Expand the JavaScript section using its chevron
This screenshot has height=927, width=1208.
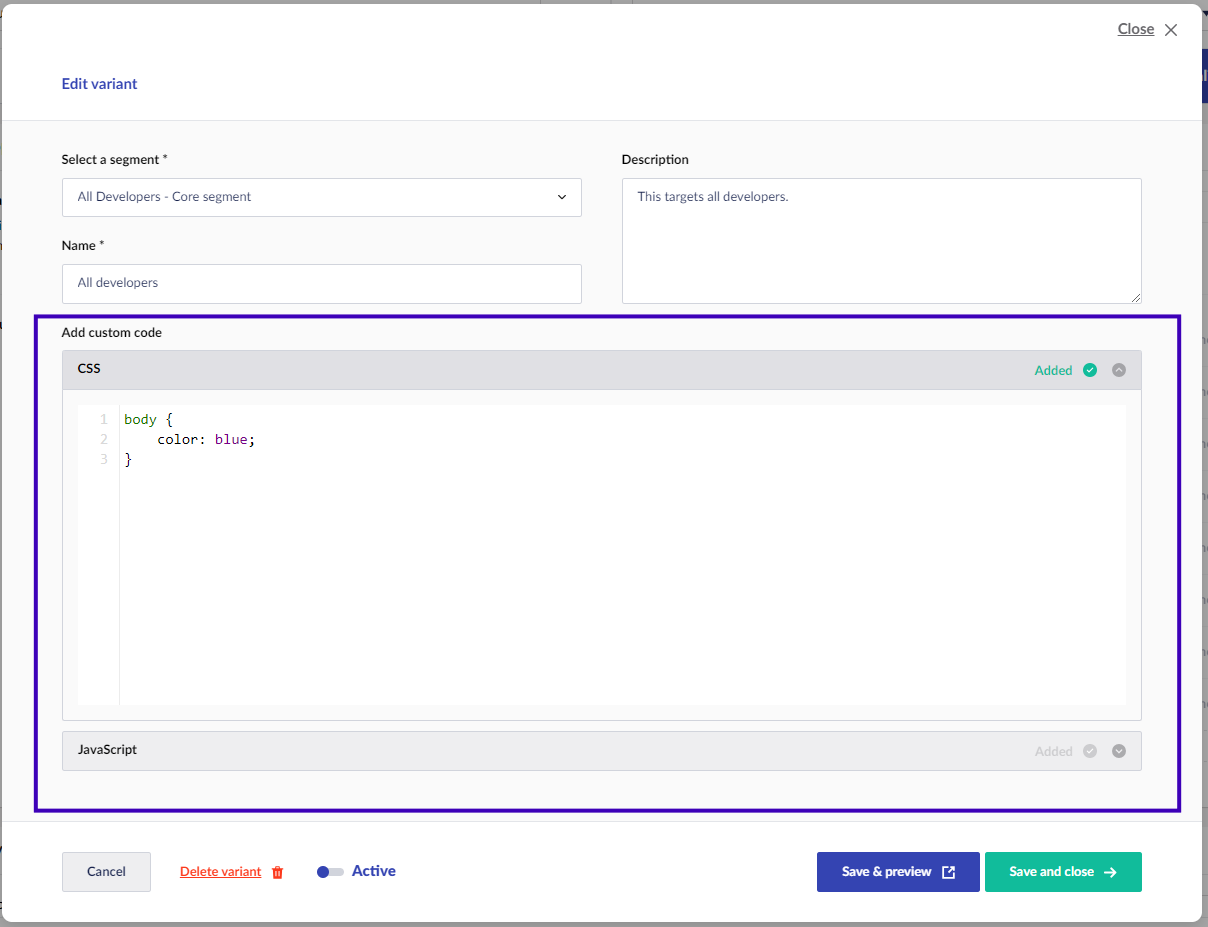coord(1119,751)
